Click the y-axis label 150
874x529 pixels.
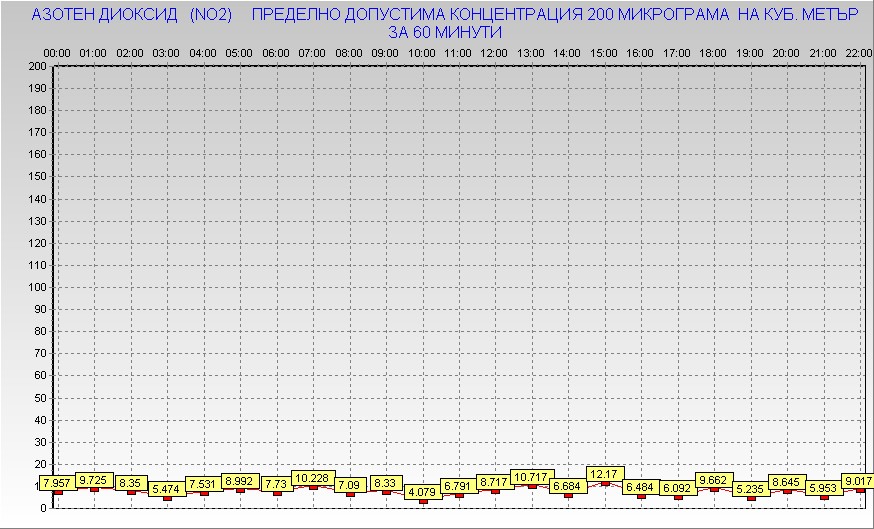pyautogui.click(x=37, y=177)
